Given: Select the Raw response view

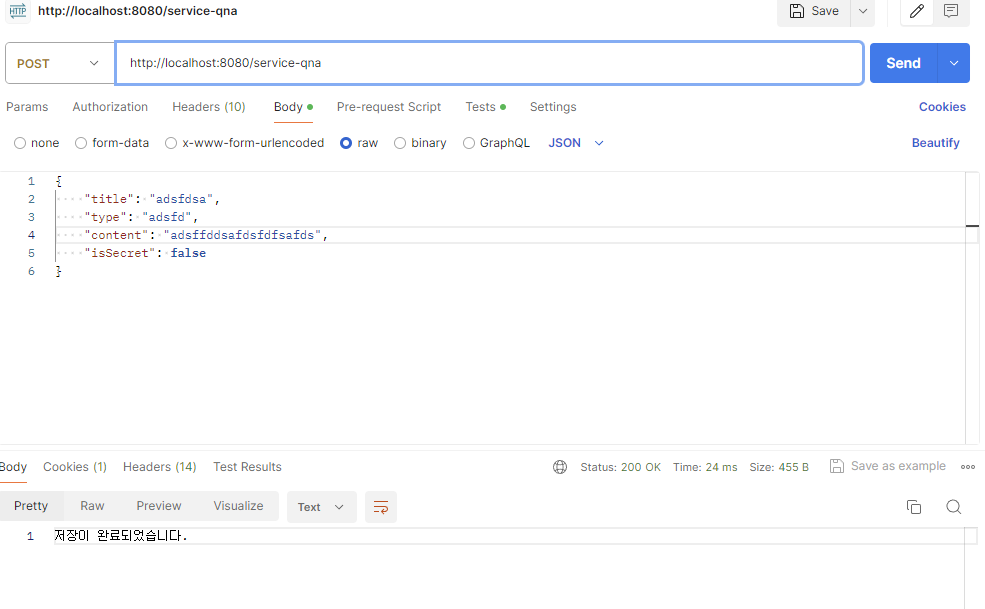Looking at the screenshot, I should (92, 506).
